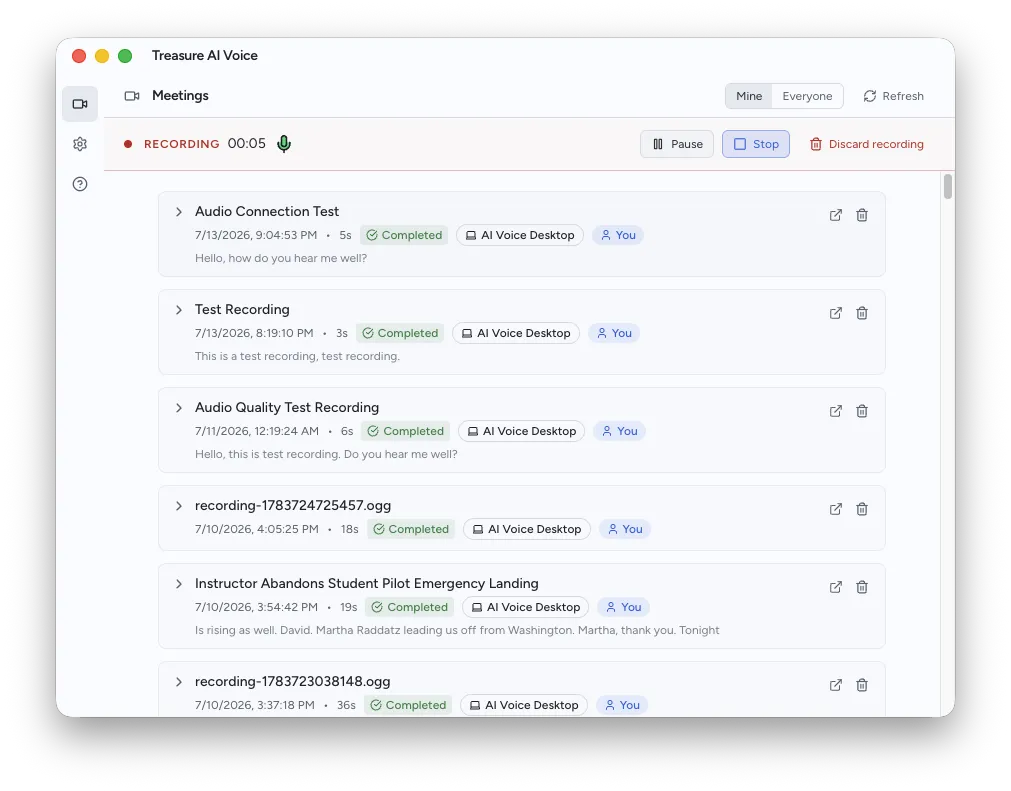Screen dimensions: 1011x791
Task: Click the red RECORDING status label
Action: click(x=181, y=144)
